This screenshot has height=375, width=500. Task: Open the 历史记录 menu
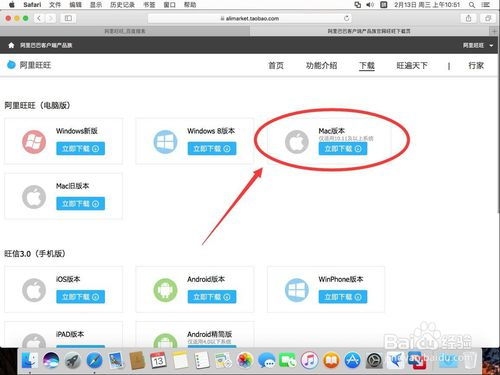[x=122, y=5]
